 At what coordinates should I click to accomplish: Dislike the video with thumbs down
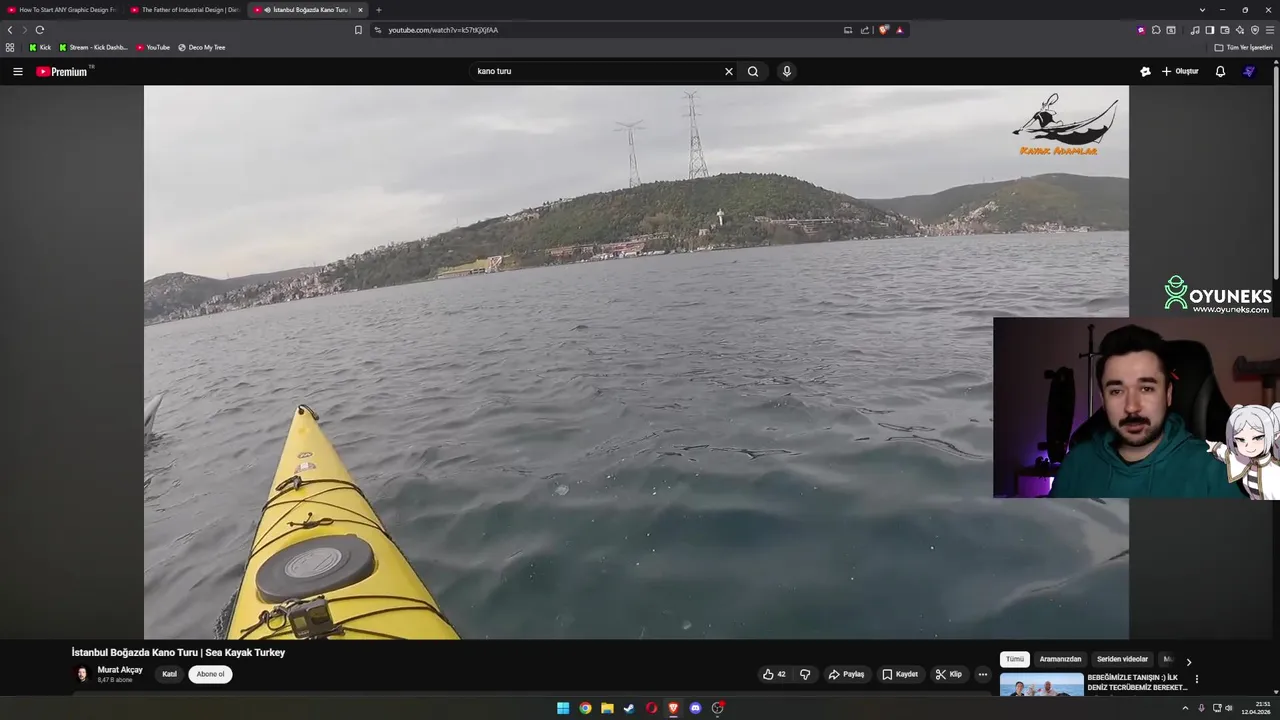805,674
